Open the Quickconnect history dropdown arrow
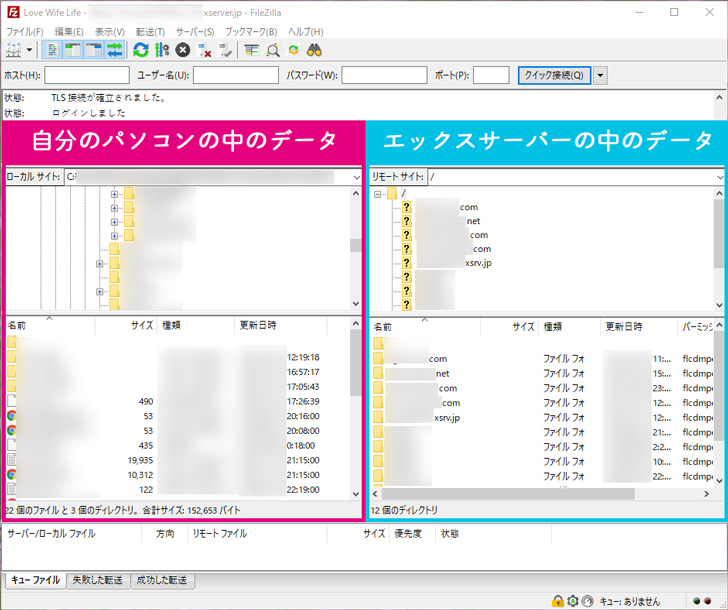This screenshot has height=610, width=728. tap(600, 75)
